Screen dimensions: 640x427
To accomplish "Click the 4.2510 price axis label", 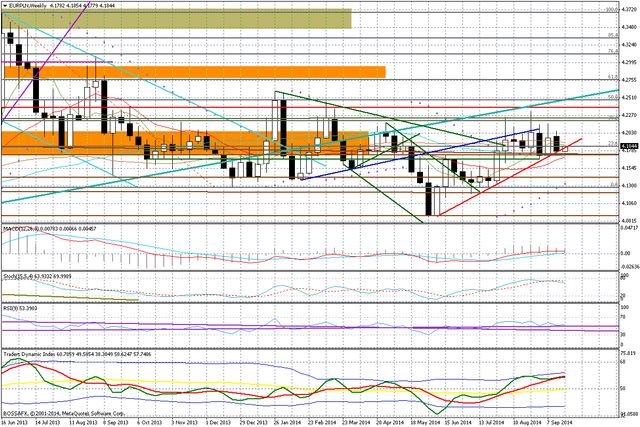I will [628, 97].
